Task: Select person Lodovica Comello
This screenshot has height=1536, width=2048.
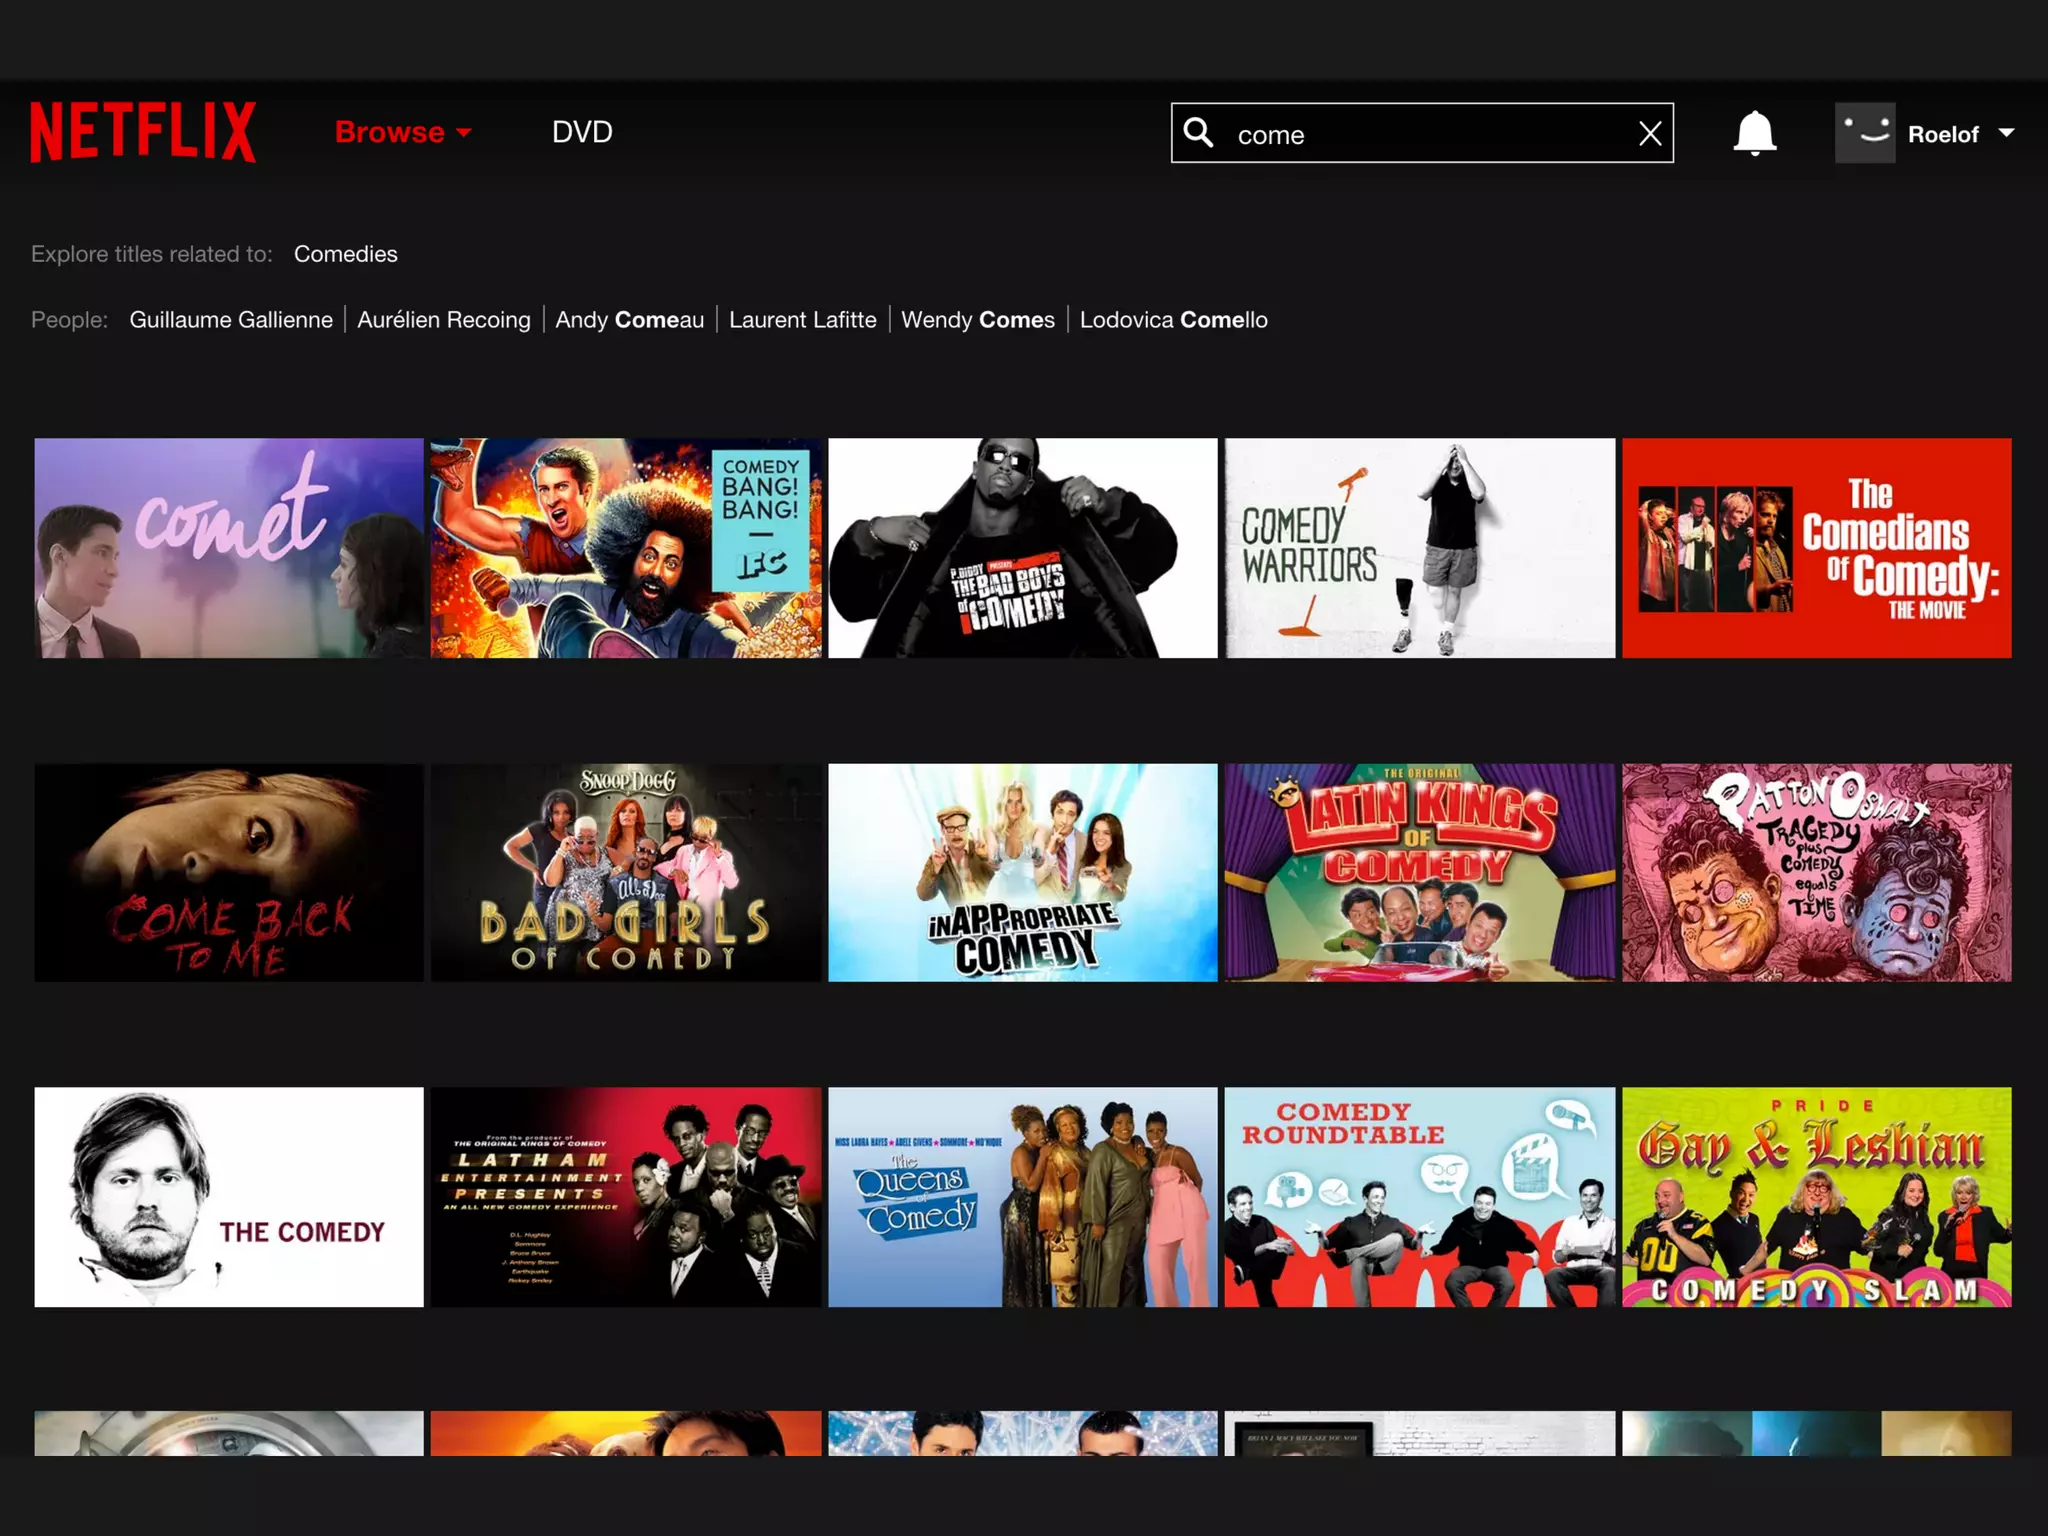Action: click(1173, 320)
